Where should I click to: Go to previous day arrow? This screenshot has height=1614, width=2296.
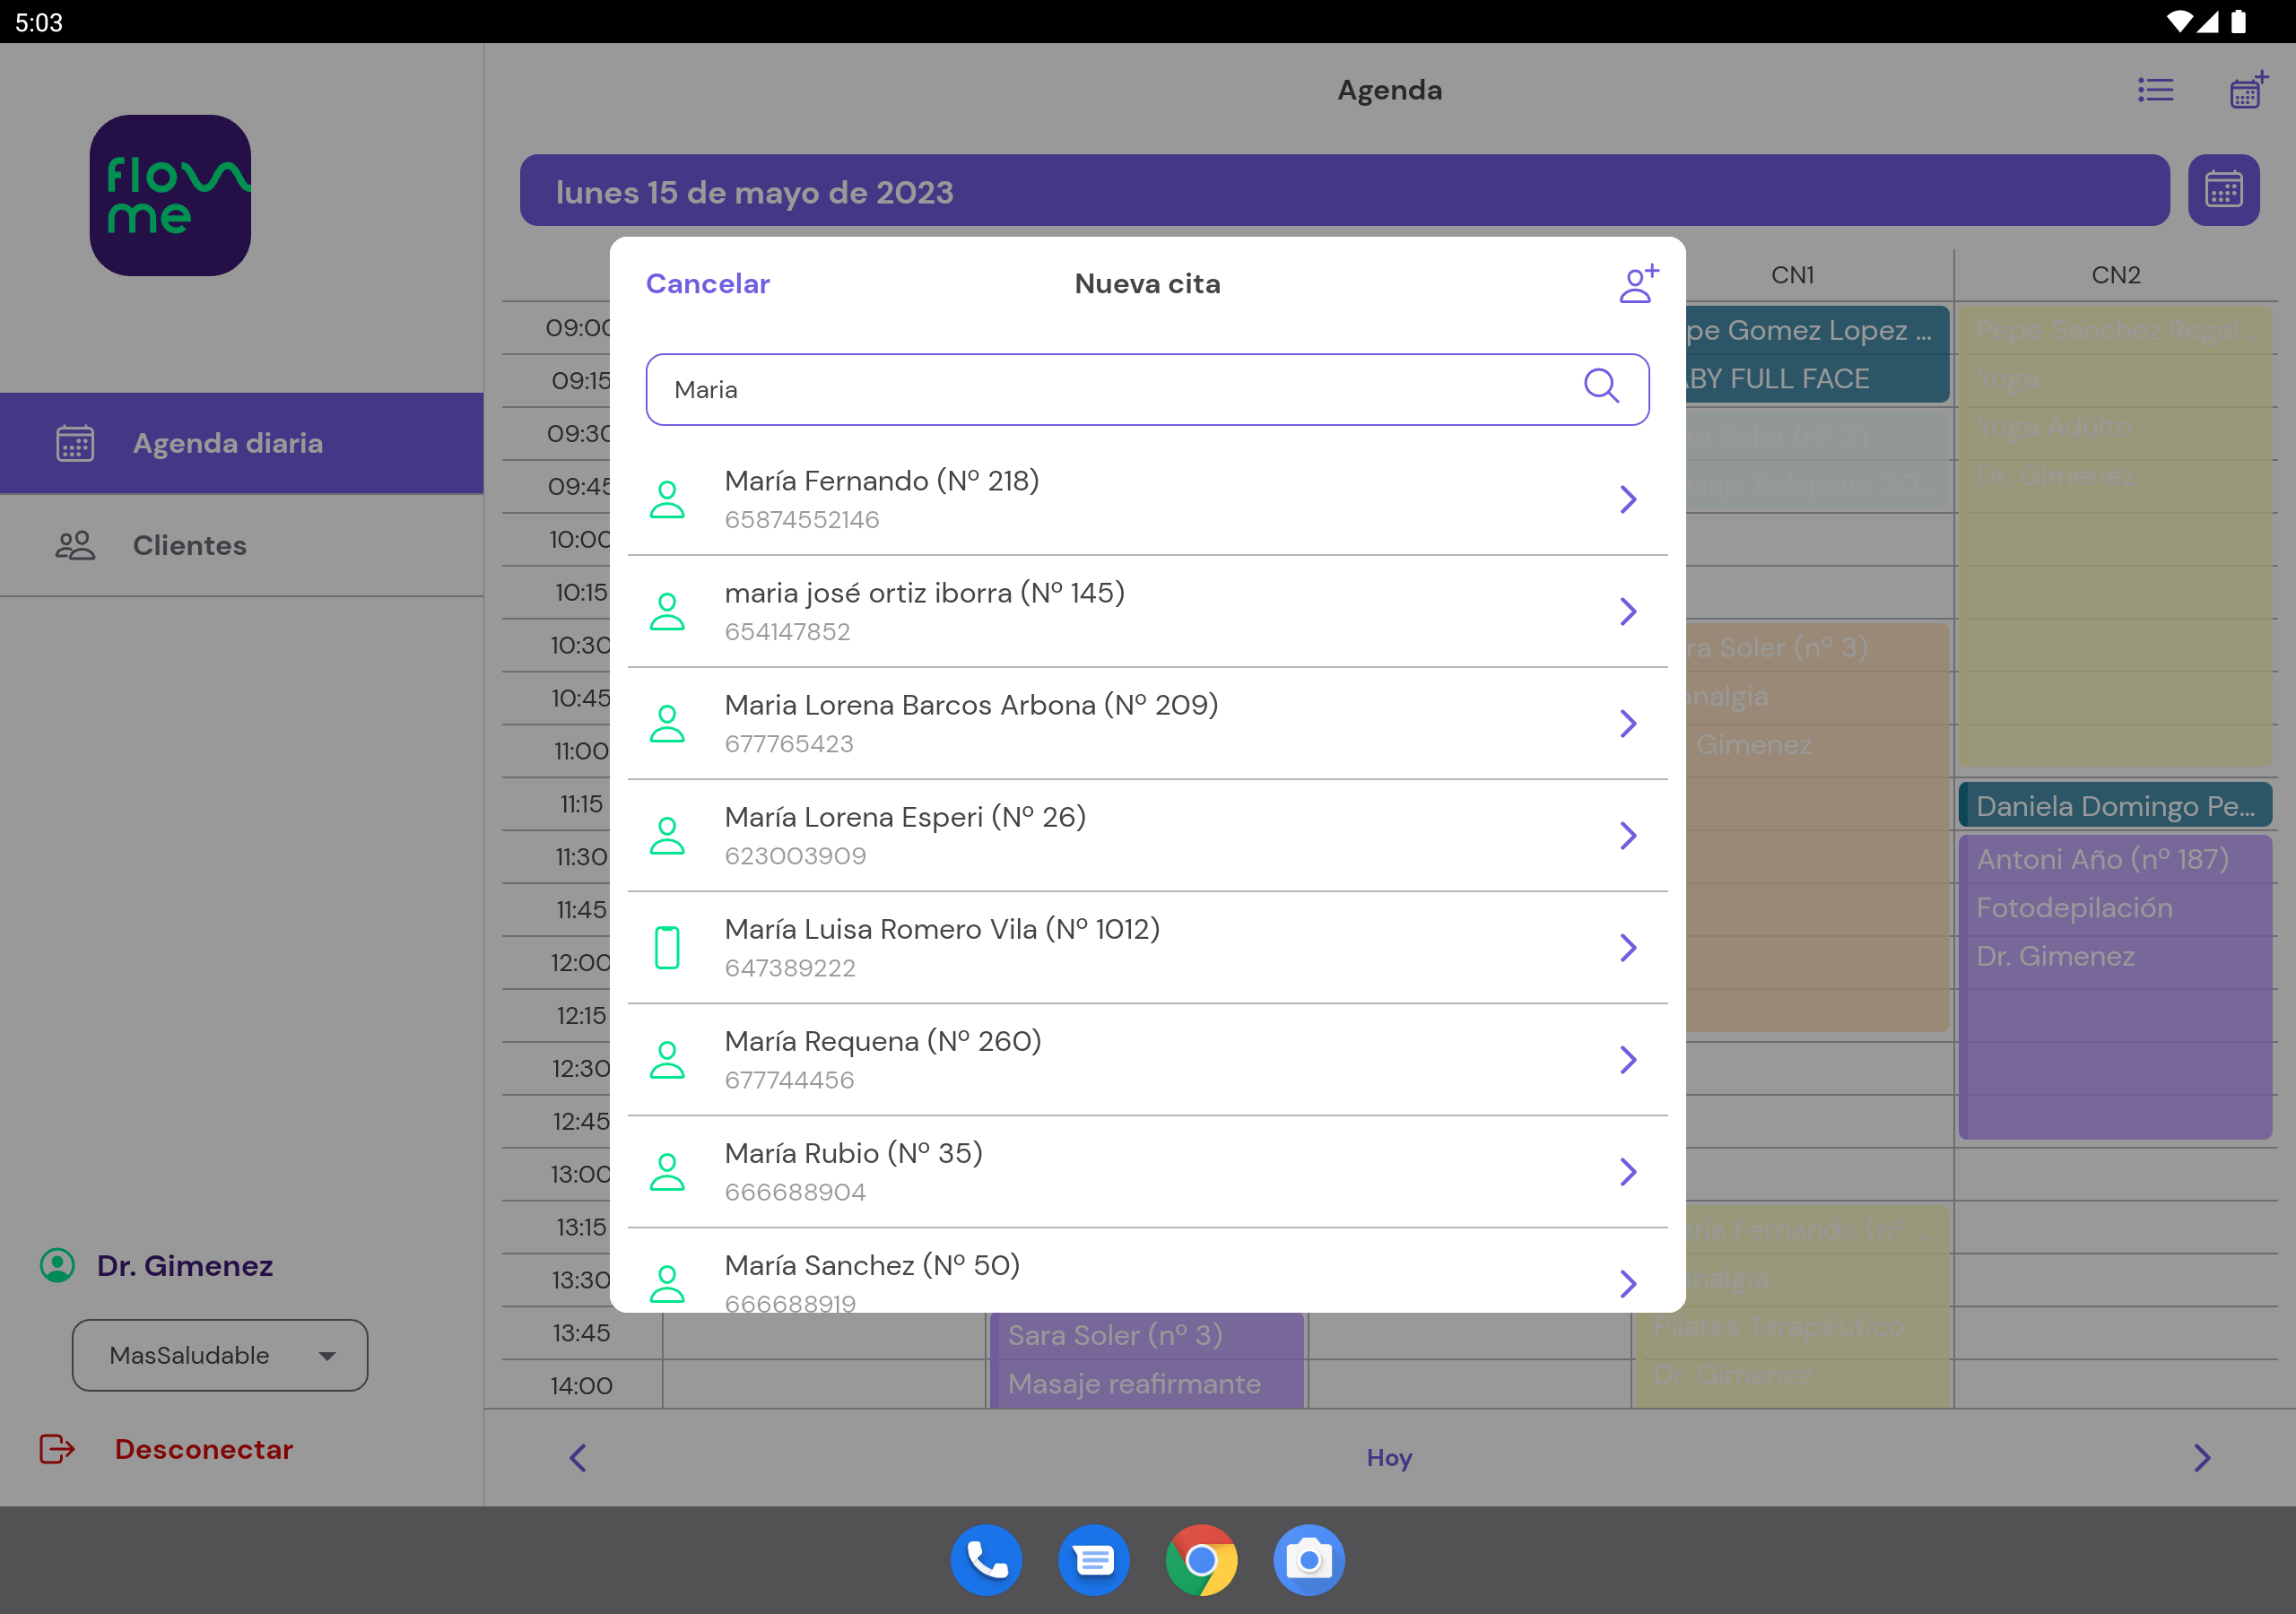pos(577,1458)
